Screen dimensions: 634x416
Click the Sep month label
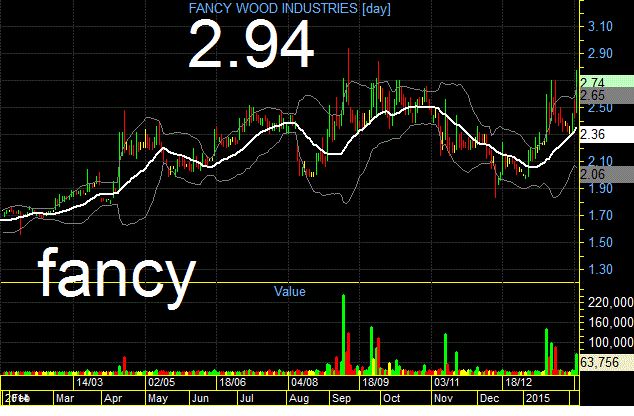(342, 398)
